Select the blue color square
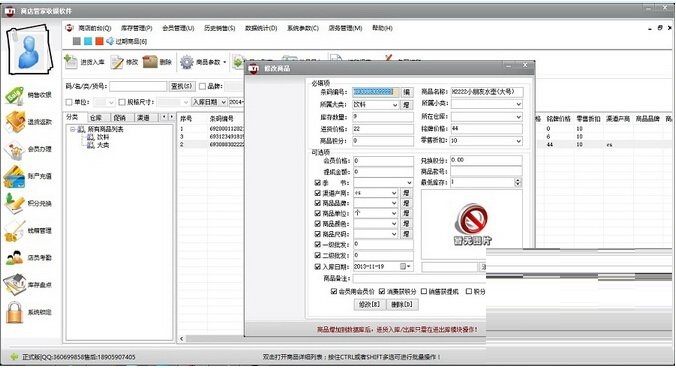Screen dimensions: 676x368 tap(88, 41)
